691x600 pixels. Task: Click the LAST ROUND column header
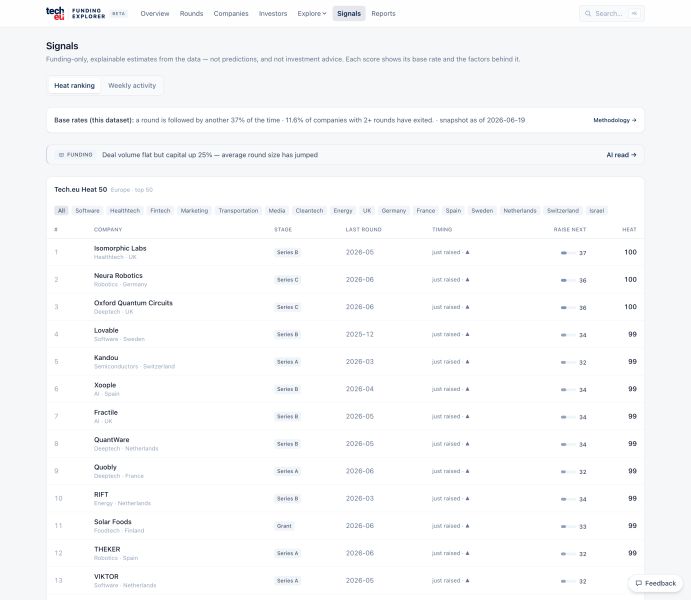click(364, 230)
